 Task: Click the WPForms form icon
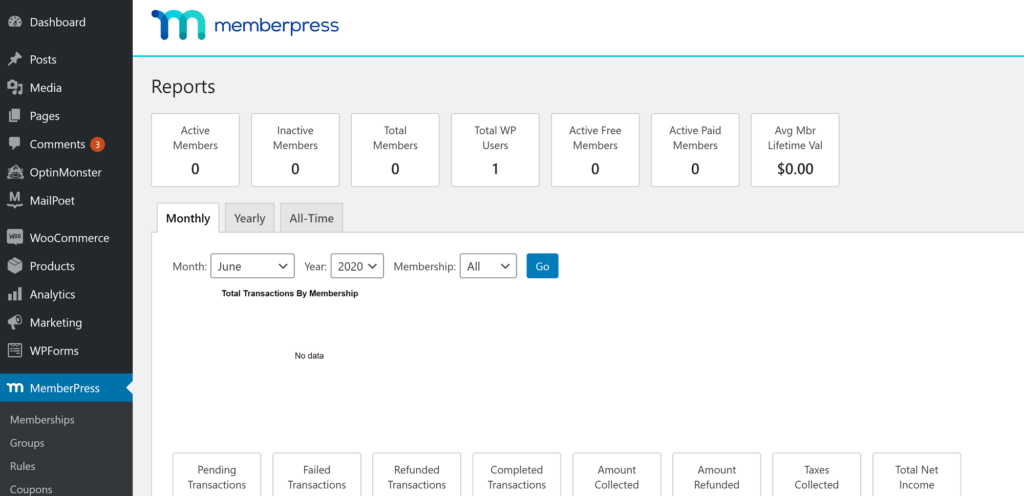[14, 350]
